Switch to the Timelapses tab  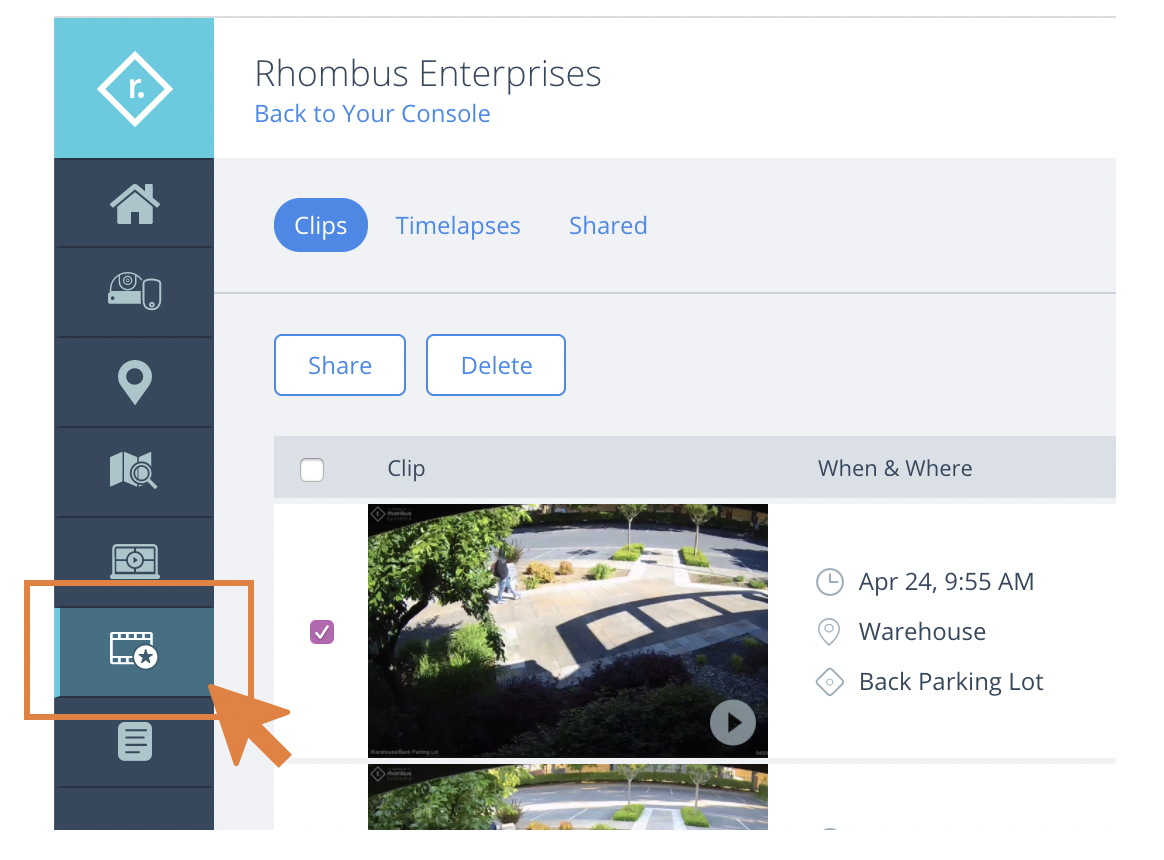(x=458, y=225)
